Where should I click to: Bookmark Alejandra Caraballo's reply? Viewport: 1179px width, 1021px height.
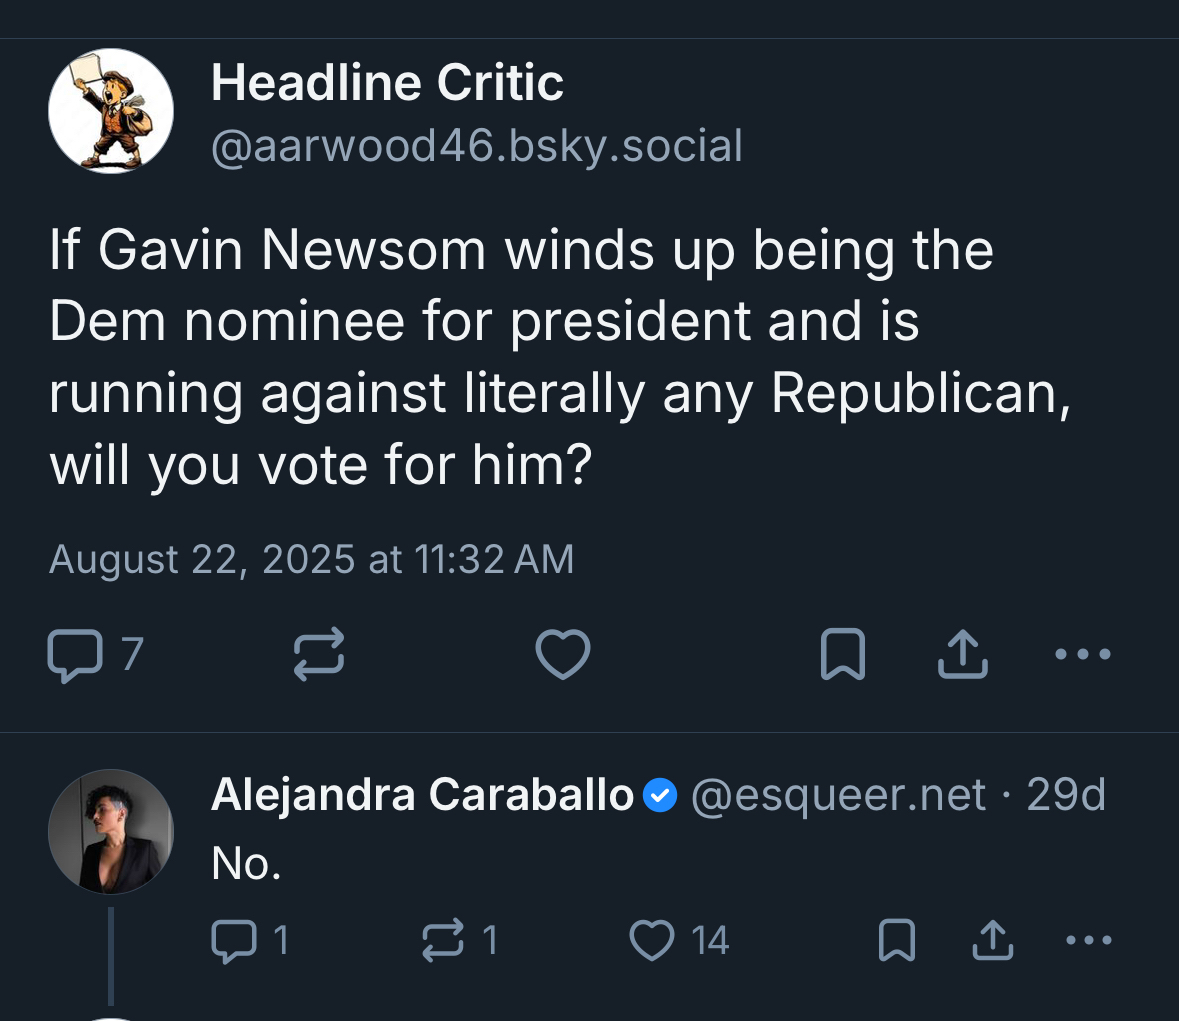(896, 941)
